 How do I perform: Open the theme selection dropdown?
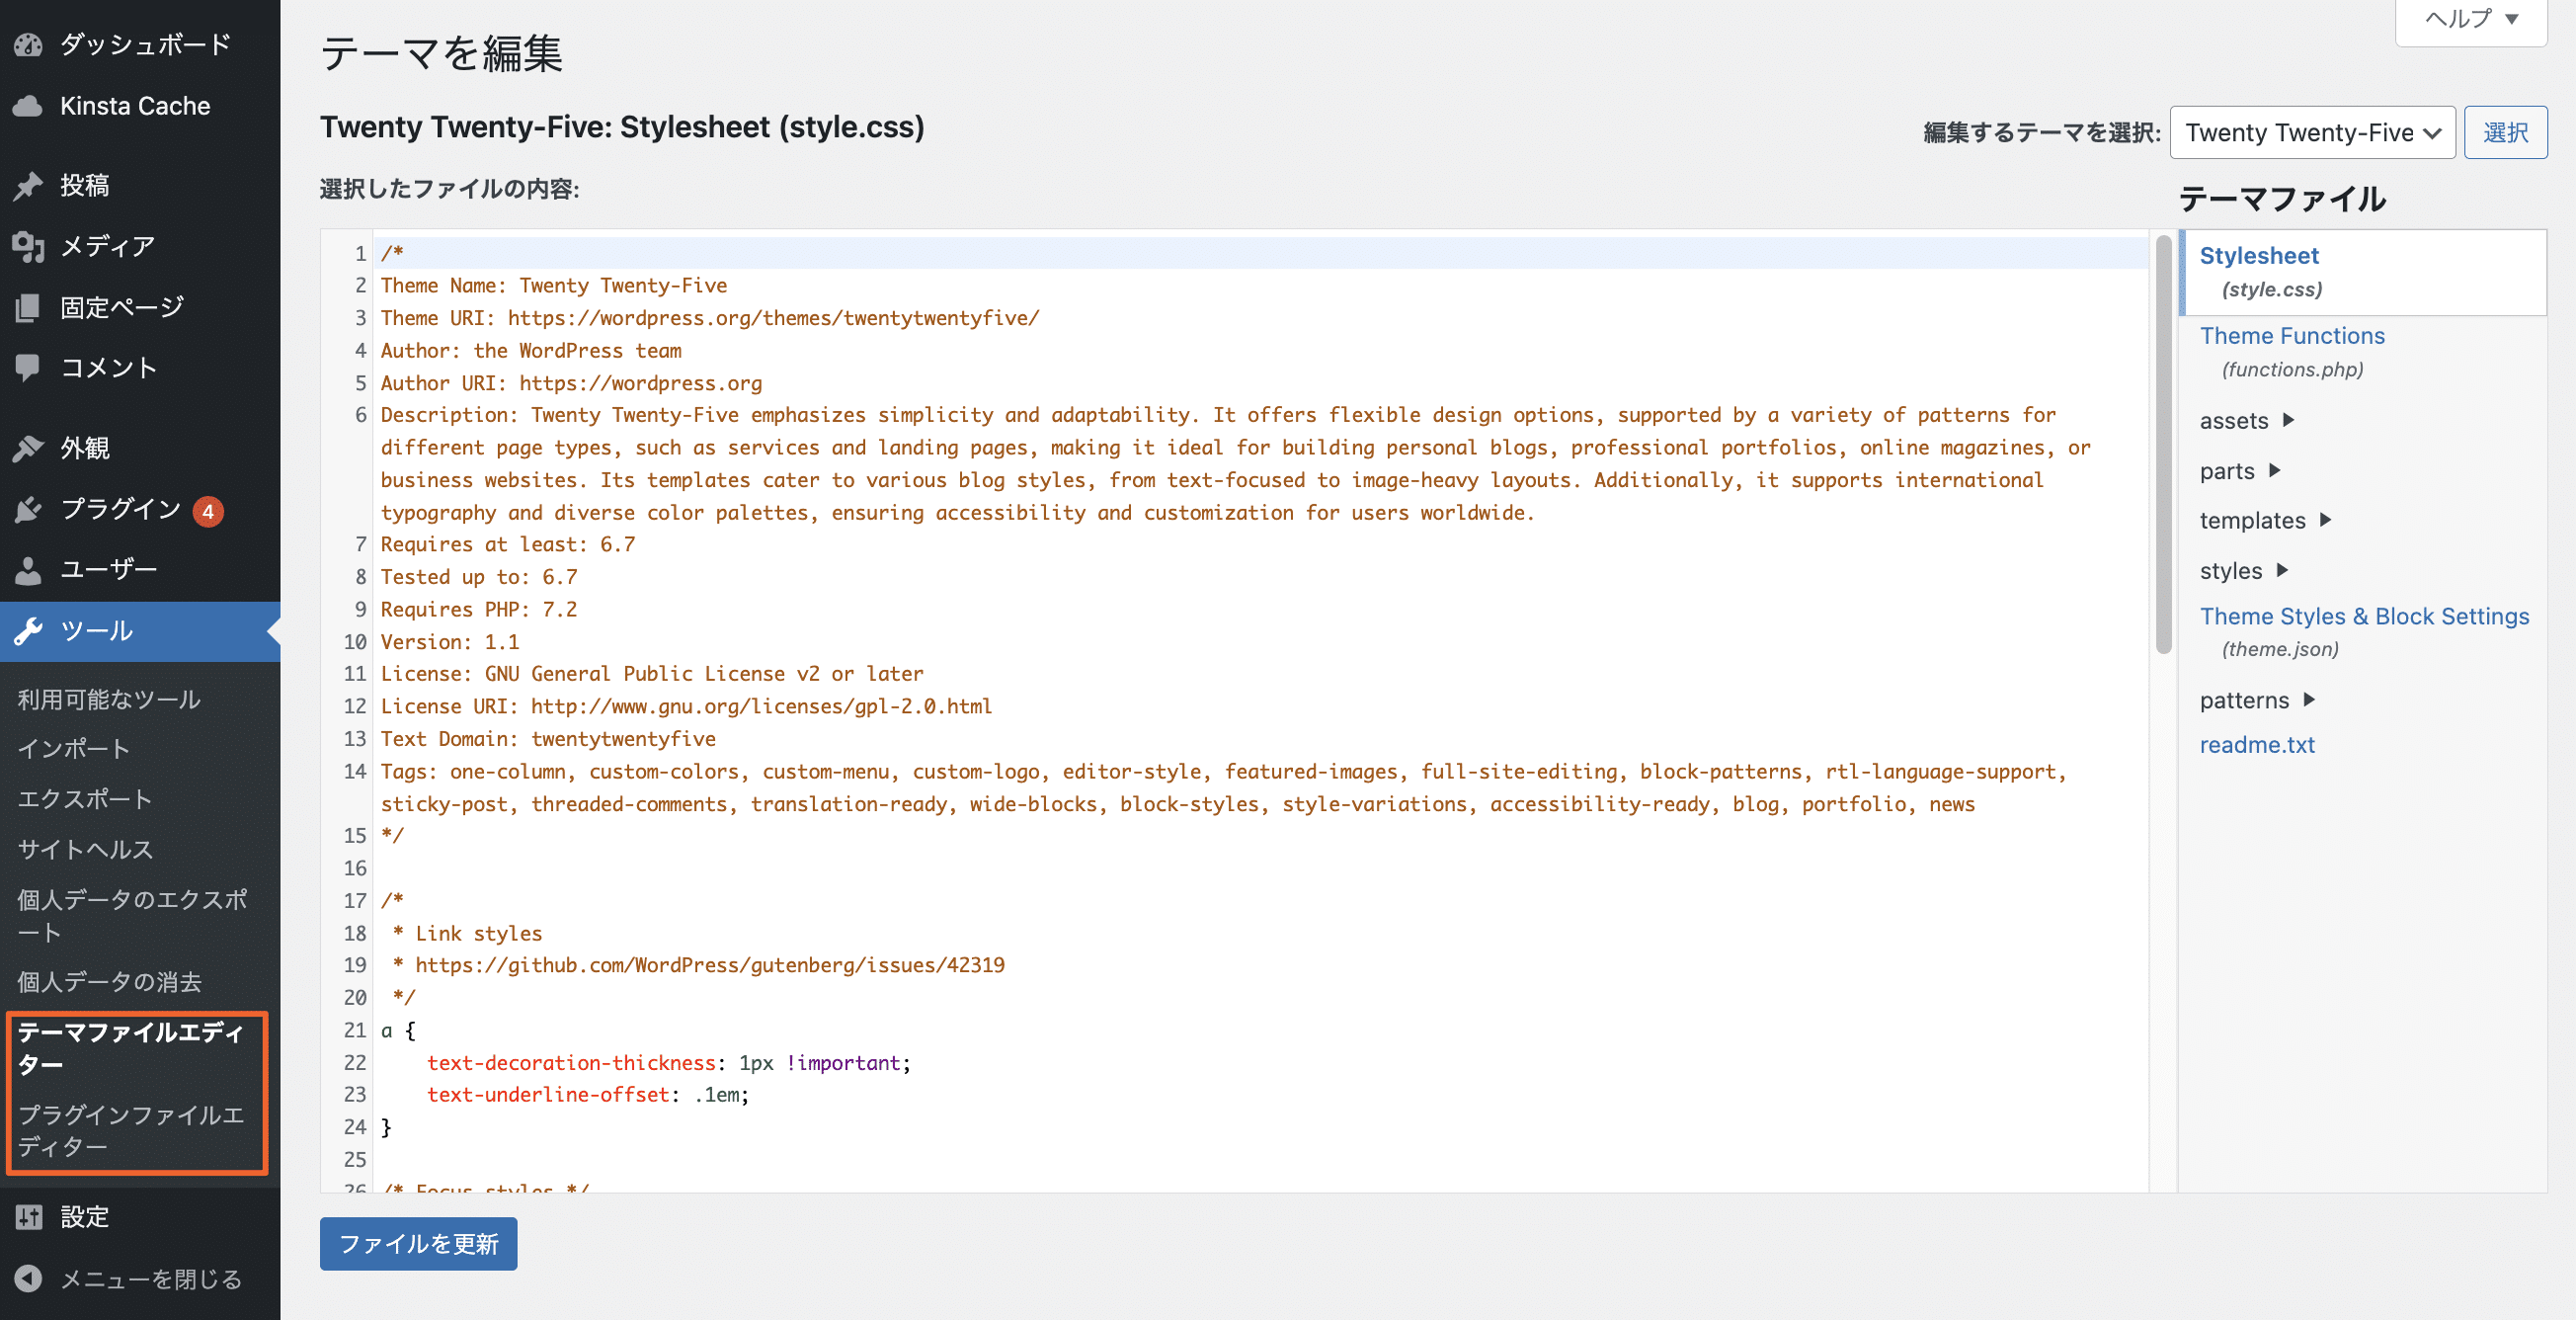[x=2311, y=132]
